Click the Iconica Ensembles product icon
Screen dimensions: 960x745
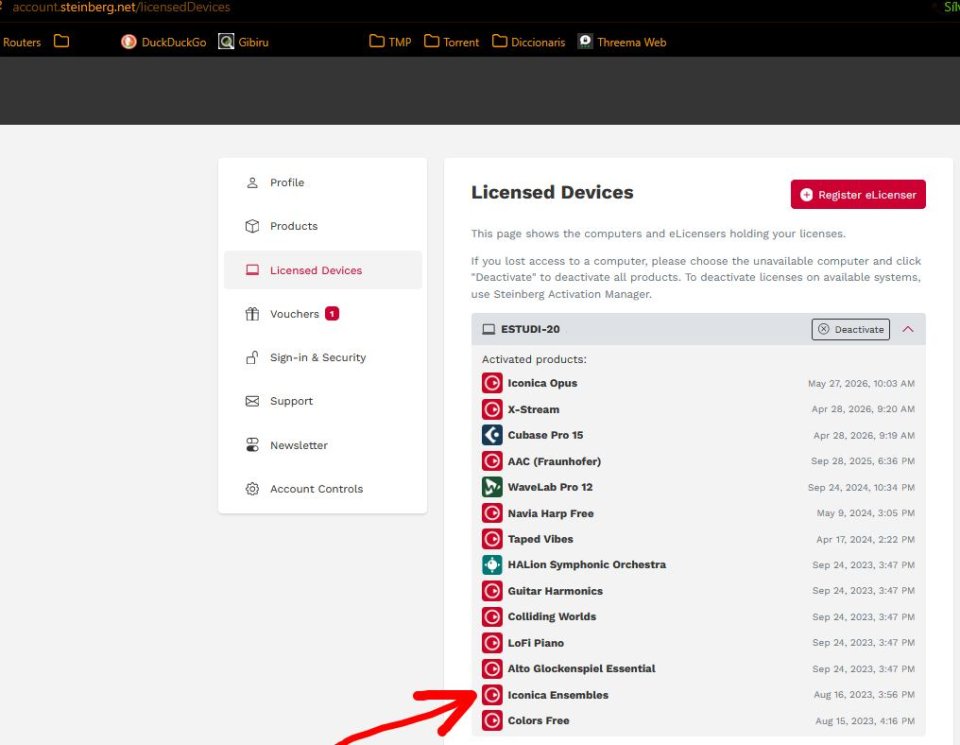(x=492, y=695)
